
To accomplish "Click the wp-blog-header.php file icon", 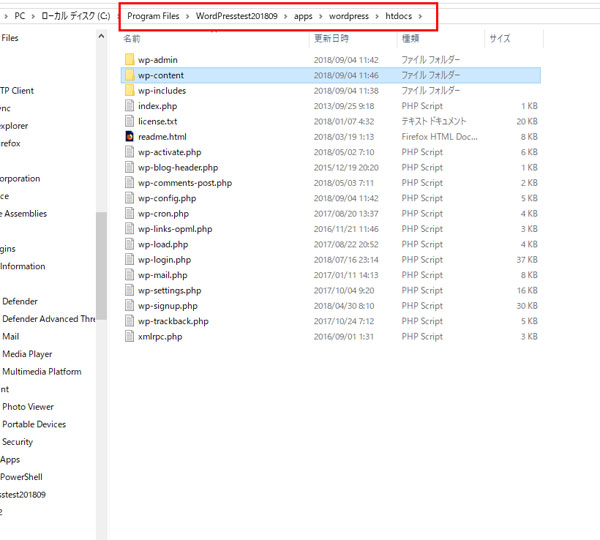I will click(x=129, y=167).
